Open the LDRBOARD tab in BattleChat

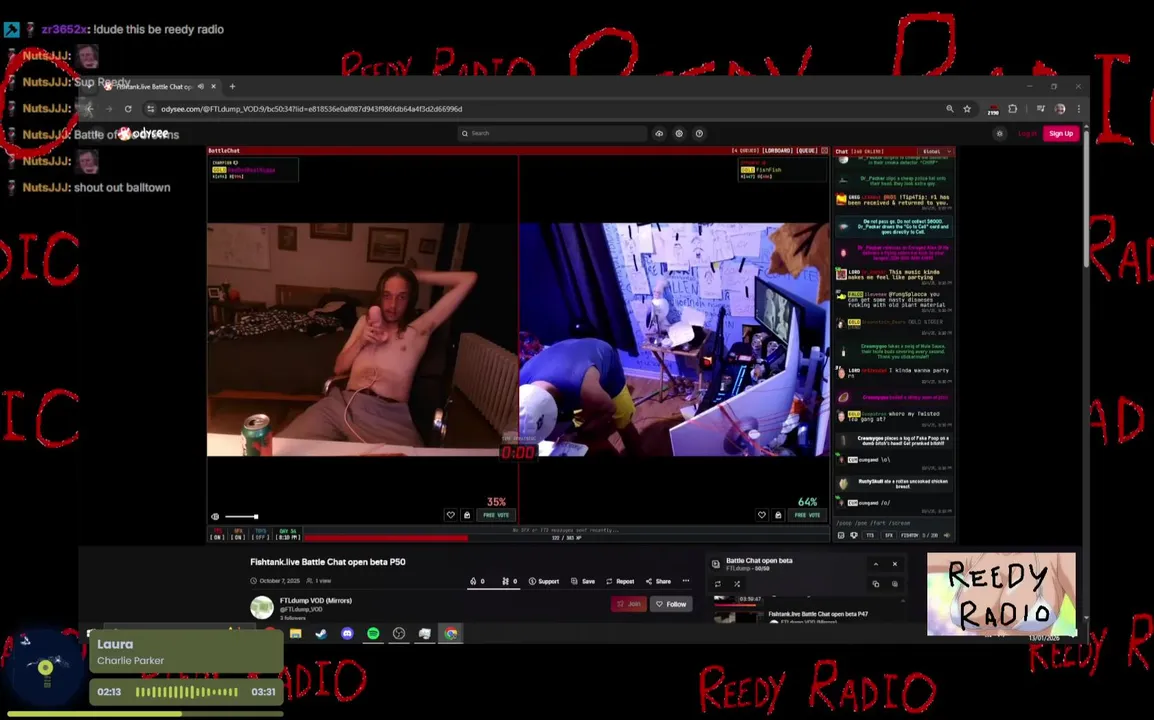click(779, 150)
